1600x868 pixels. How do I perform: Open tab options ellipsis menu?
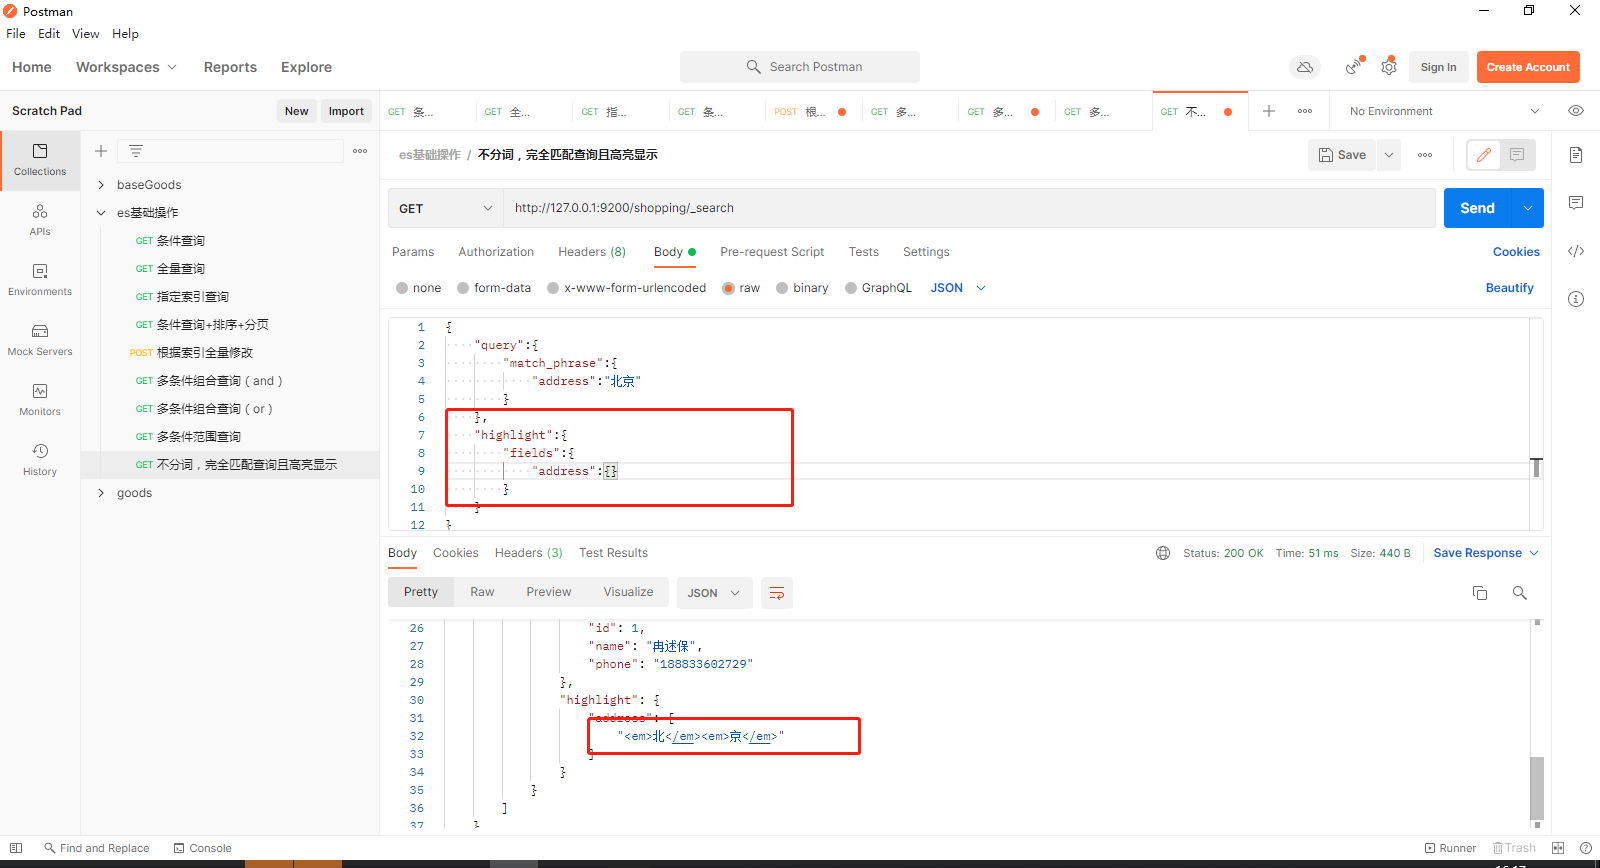(1305, 111)
